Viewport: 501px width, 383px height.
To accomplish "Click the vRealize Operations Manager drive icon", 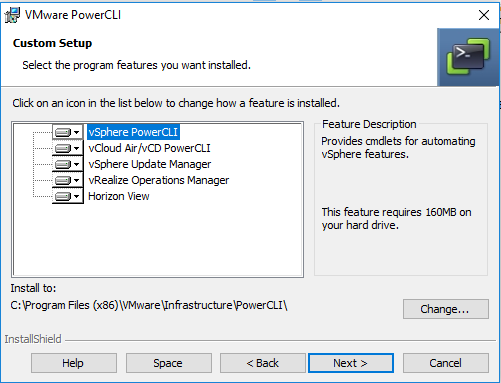I will (x=63, y=180).
